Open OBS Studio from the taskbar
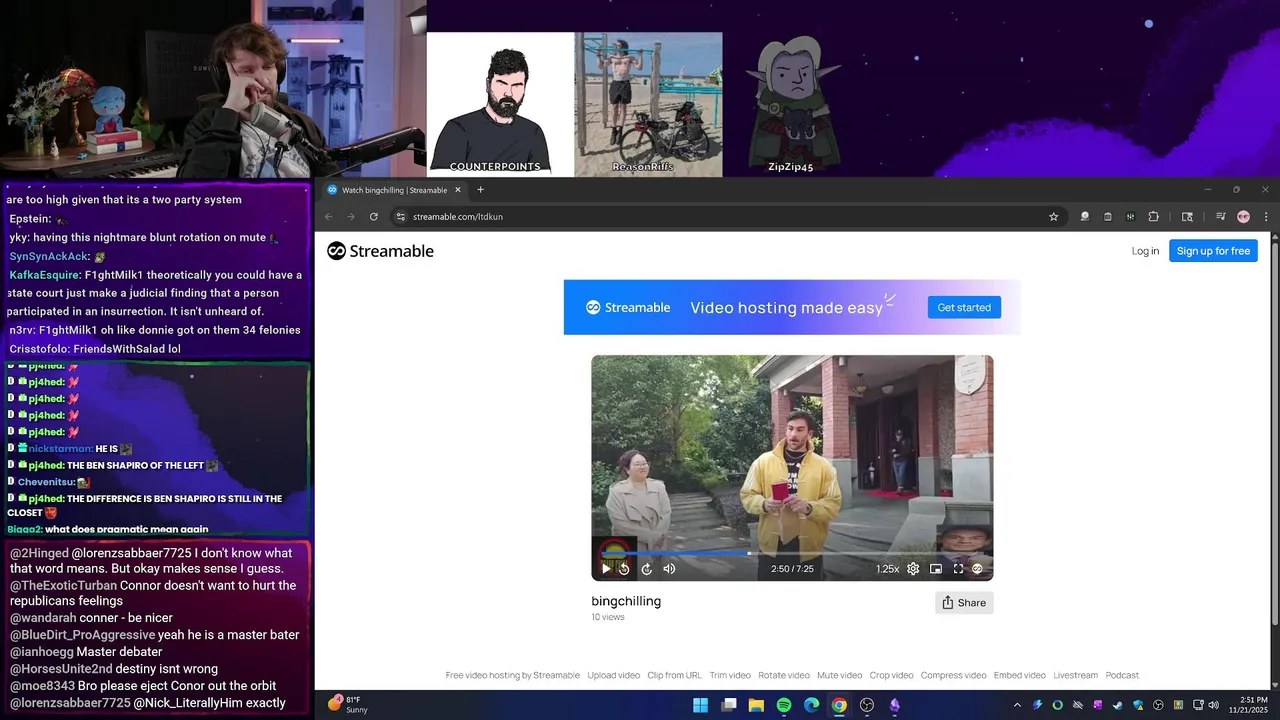Screen dimensions: 1280x720 [x=867, y=705]
